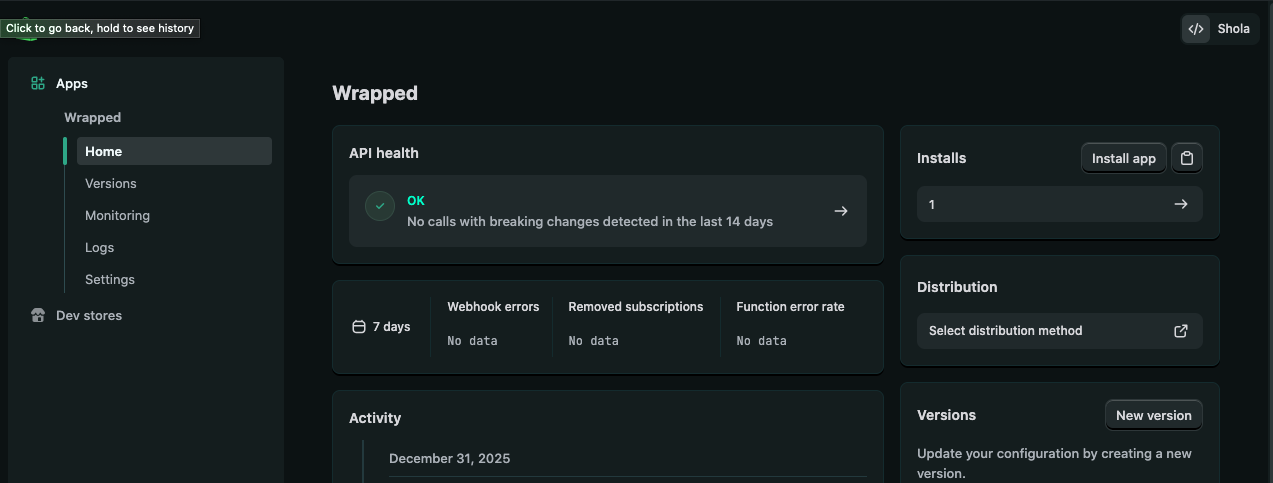Go to the Versions page in sidebar
The width and height of the screenshot is (1273, 483).
(x=111, y=184)
